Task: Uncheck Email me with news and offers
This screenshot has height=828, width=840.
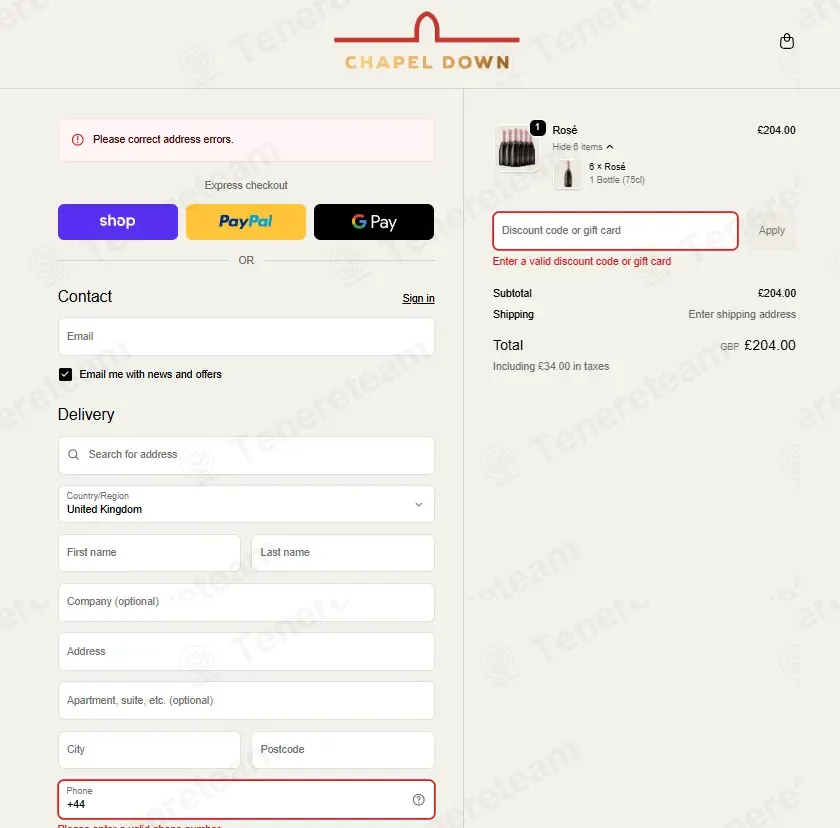Action: click(x=65, y=374)
